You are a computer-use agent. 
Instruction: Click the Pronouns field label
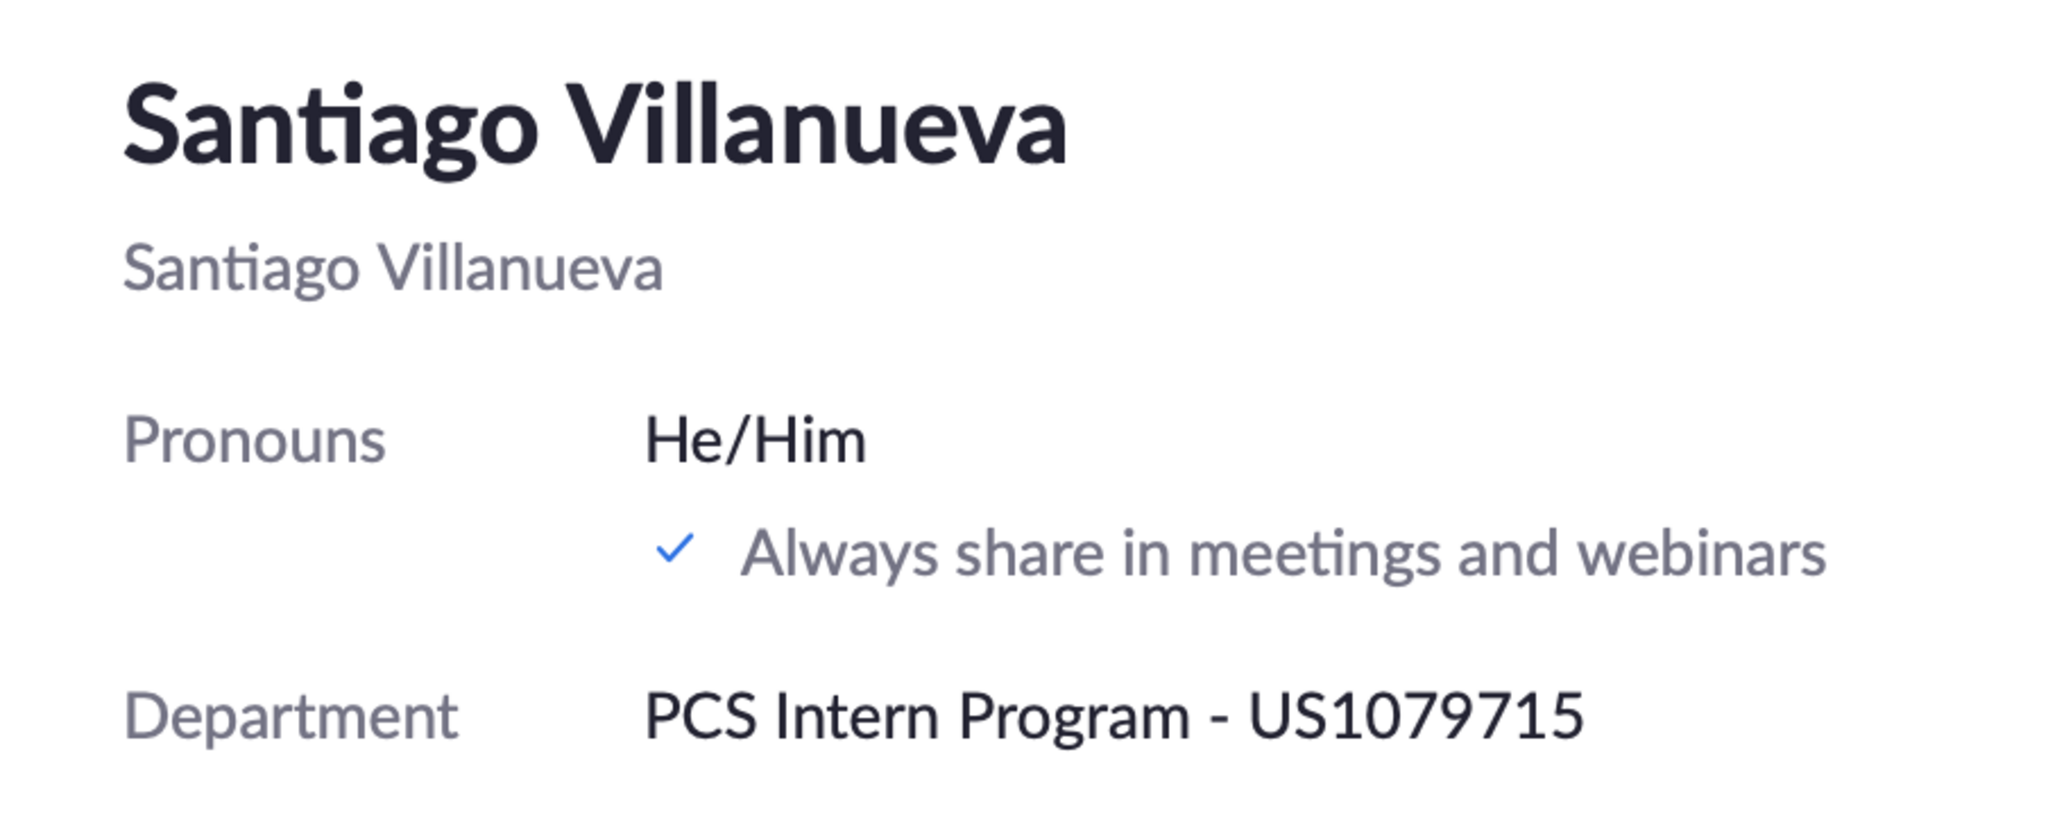pos(254,440)
